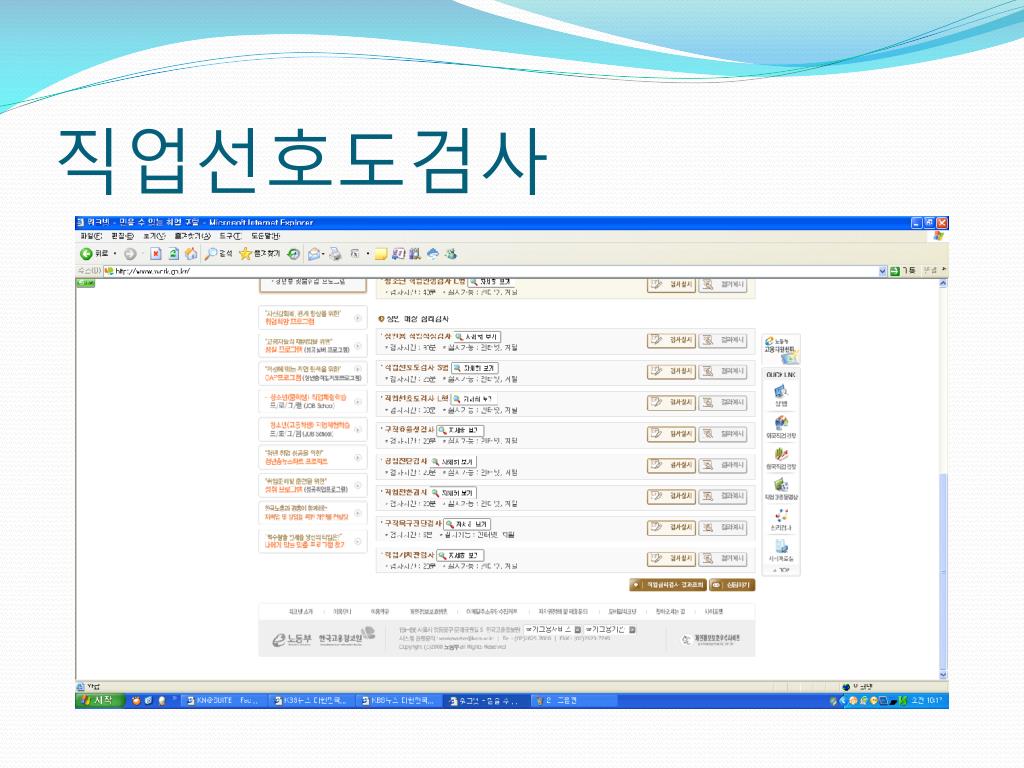Expand the 청년층뉴스타트 프로젝트 sidebar arrow
This screenshot has width=1024, height=768.
click(x=358, y=457)
